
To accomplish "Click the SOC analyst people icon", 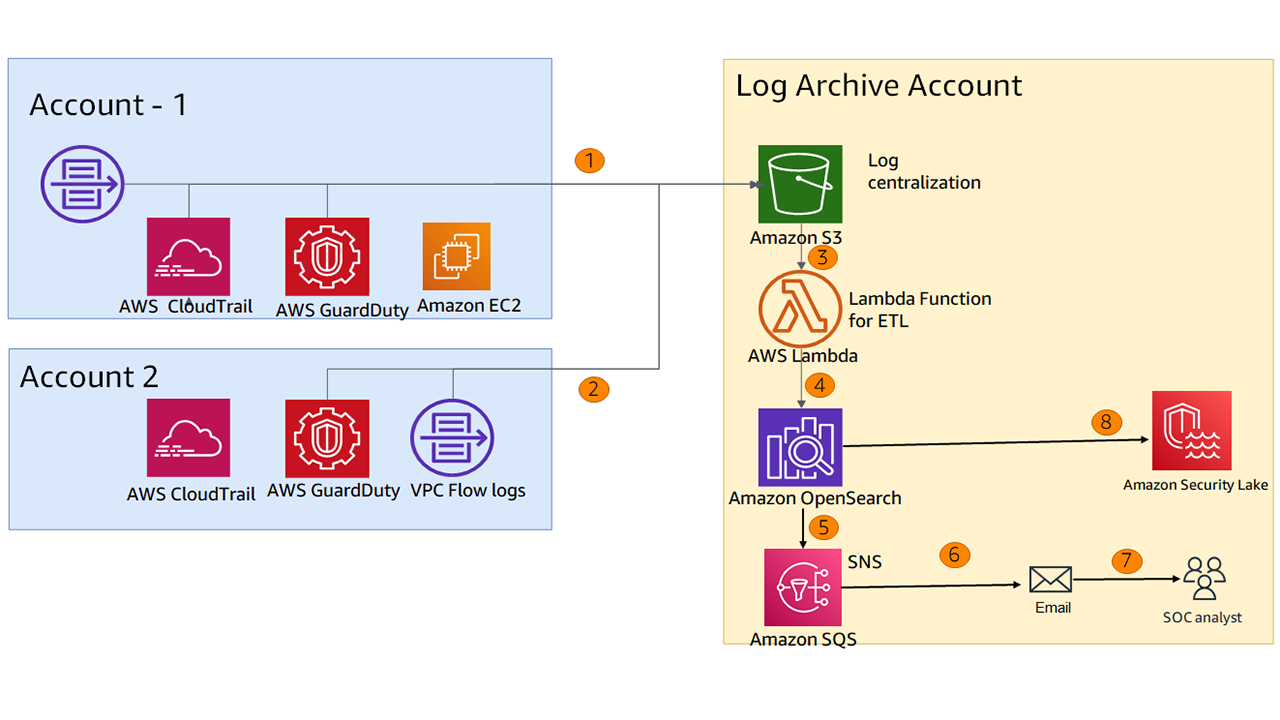I will click(x=1203, y=578).
